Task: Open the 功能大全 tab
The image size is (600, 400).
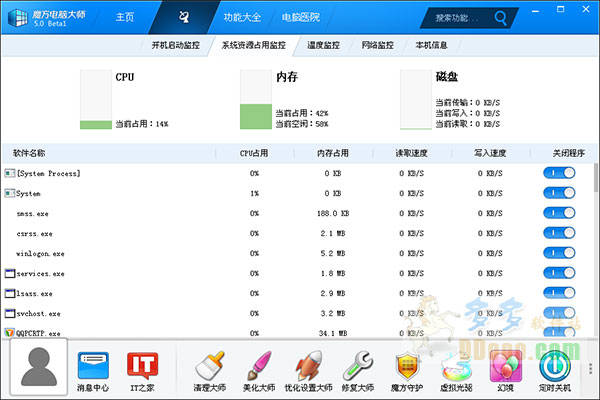Action: pyautogui.click(x=242, y=17)
